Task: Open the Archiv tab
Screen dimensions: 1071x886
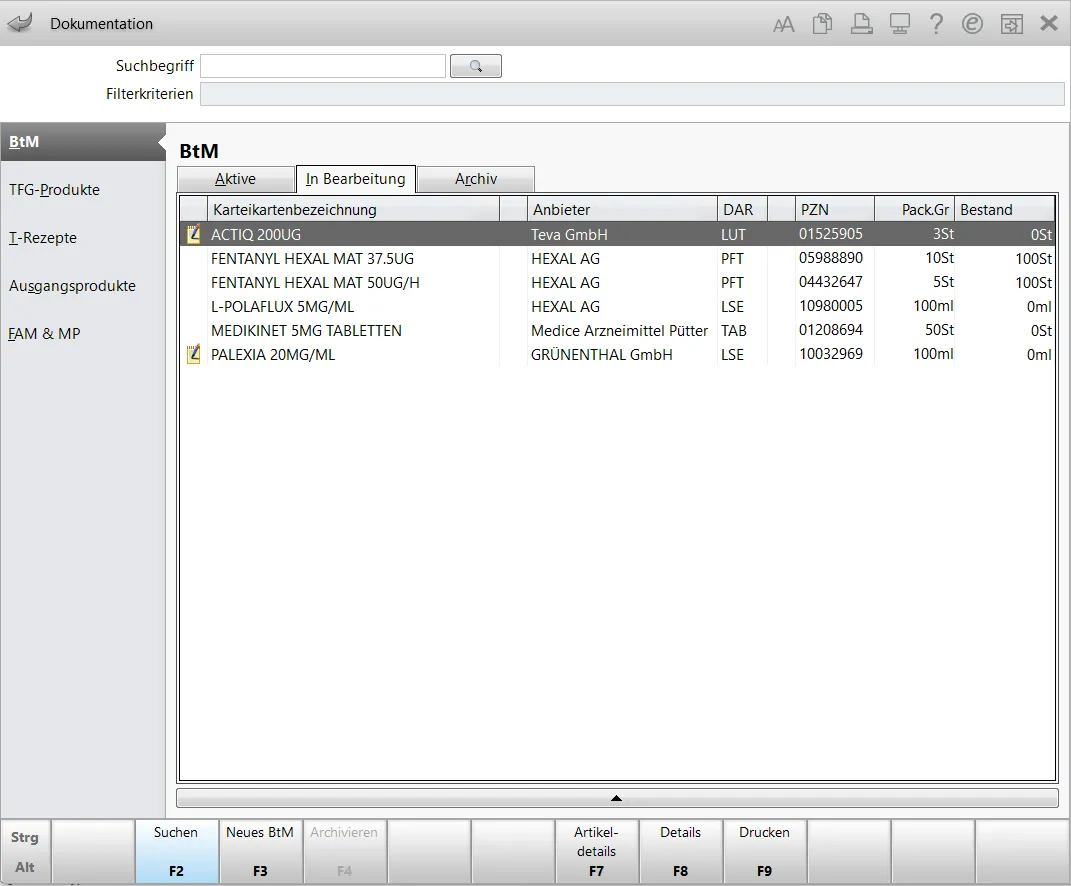Action: (476, 179)
